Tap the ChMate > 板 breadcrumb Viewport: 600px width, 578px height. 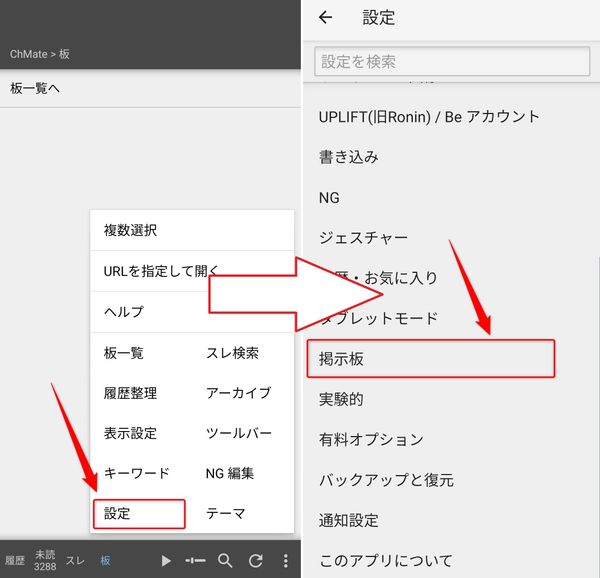pos(40,54)
